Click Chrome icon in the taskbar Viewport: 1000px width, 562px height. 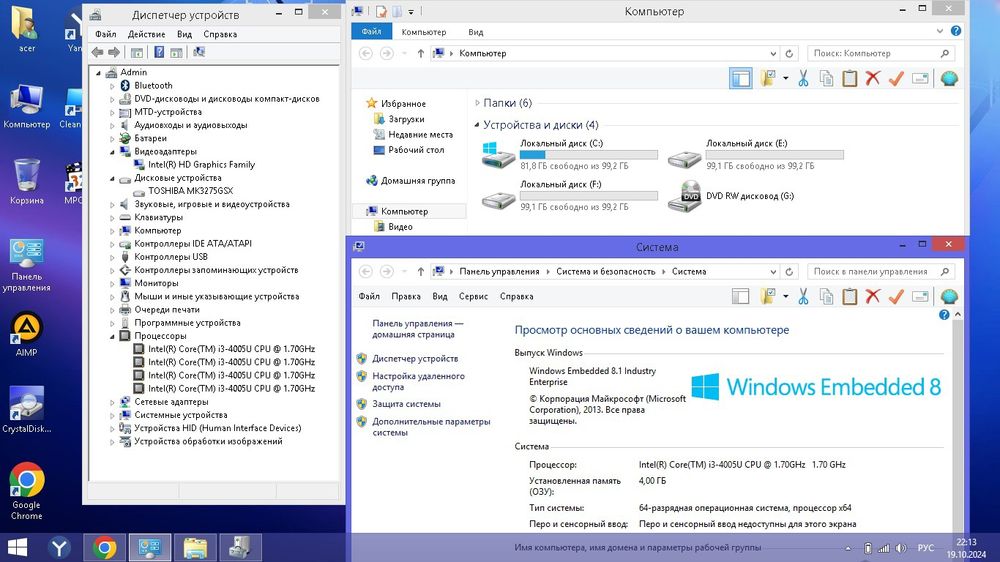(x=104, y=547)
